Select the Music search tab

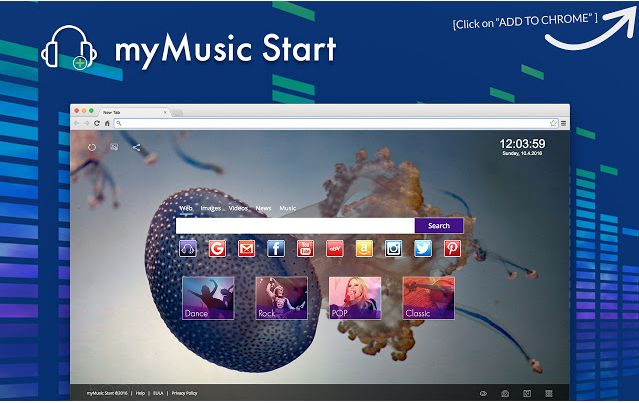point(288,208)
